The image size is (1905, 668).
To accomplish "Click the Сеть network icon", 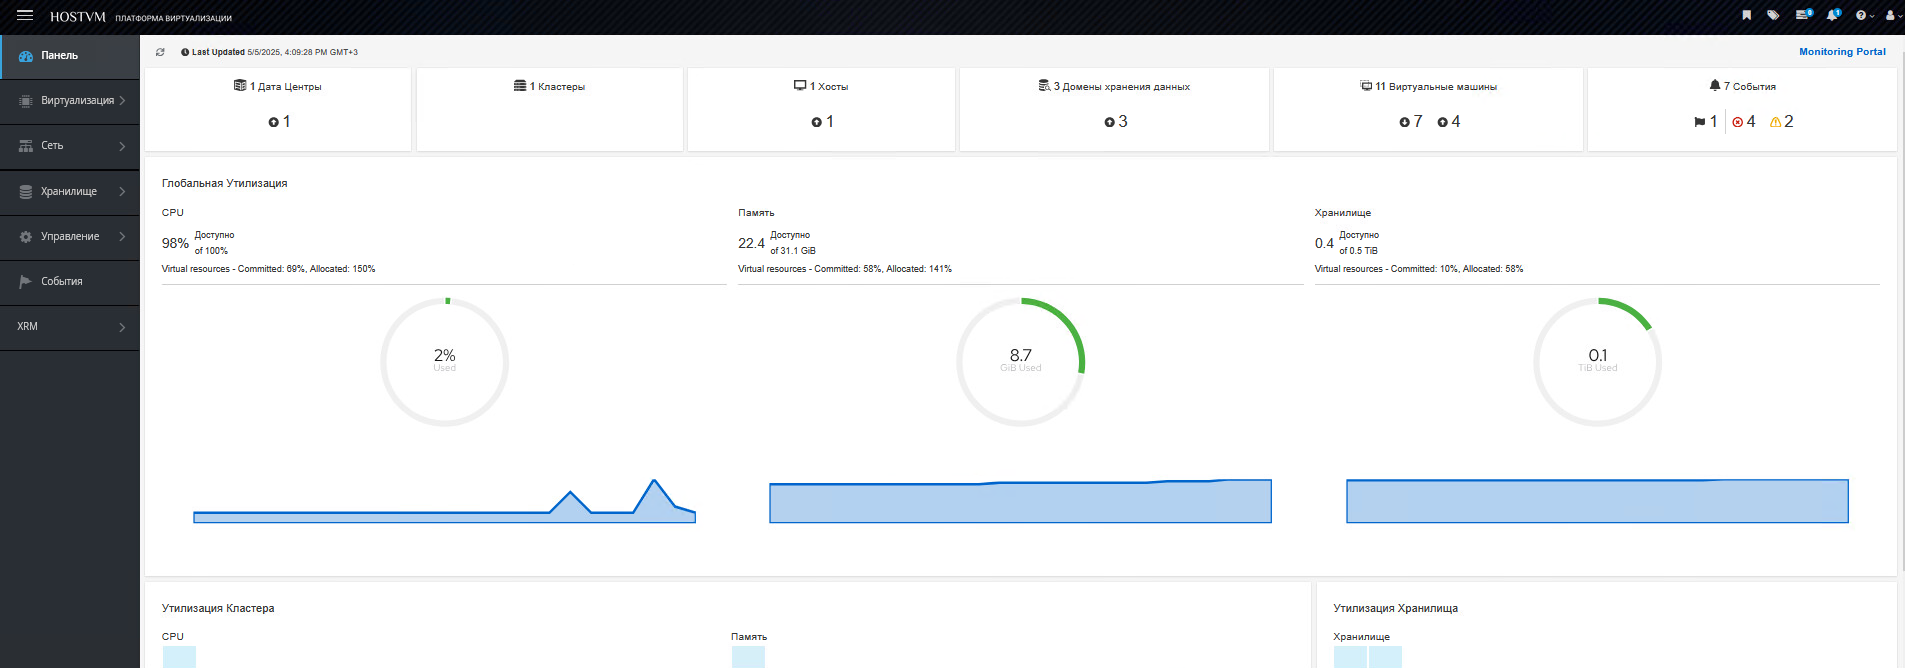I will (26, 146).
